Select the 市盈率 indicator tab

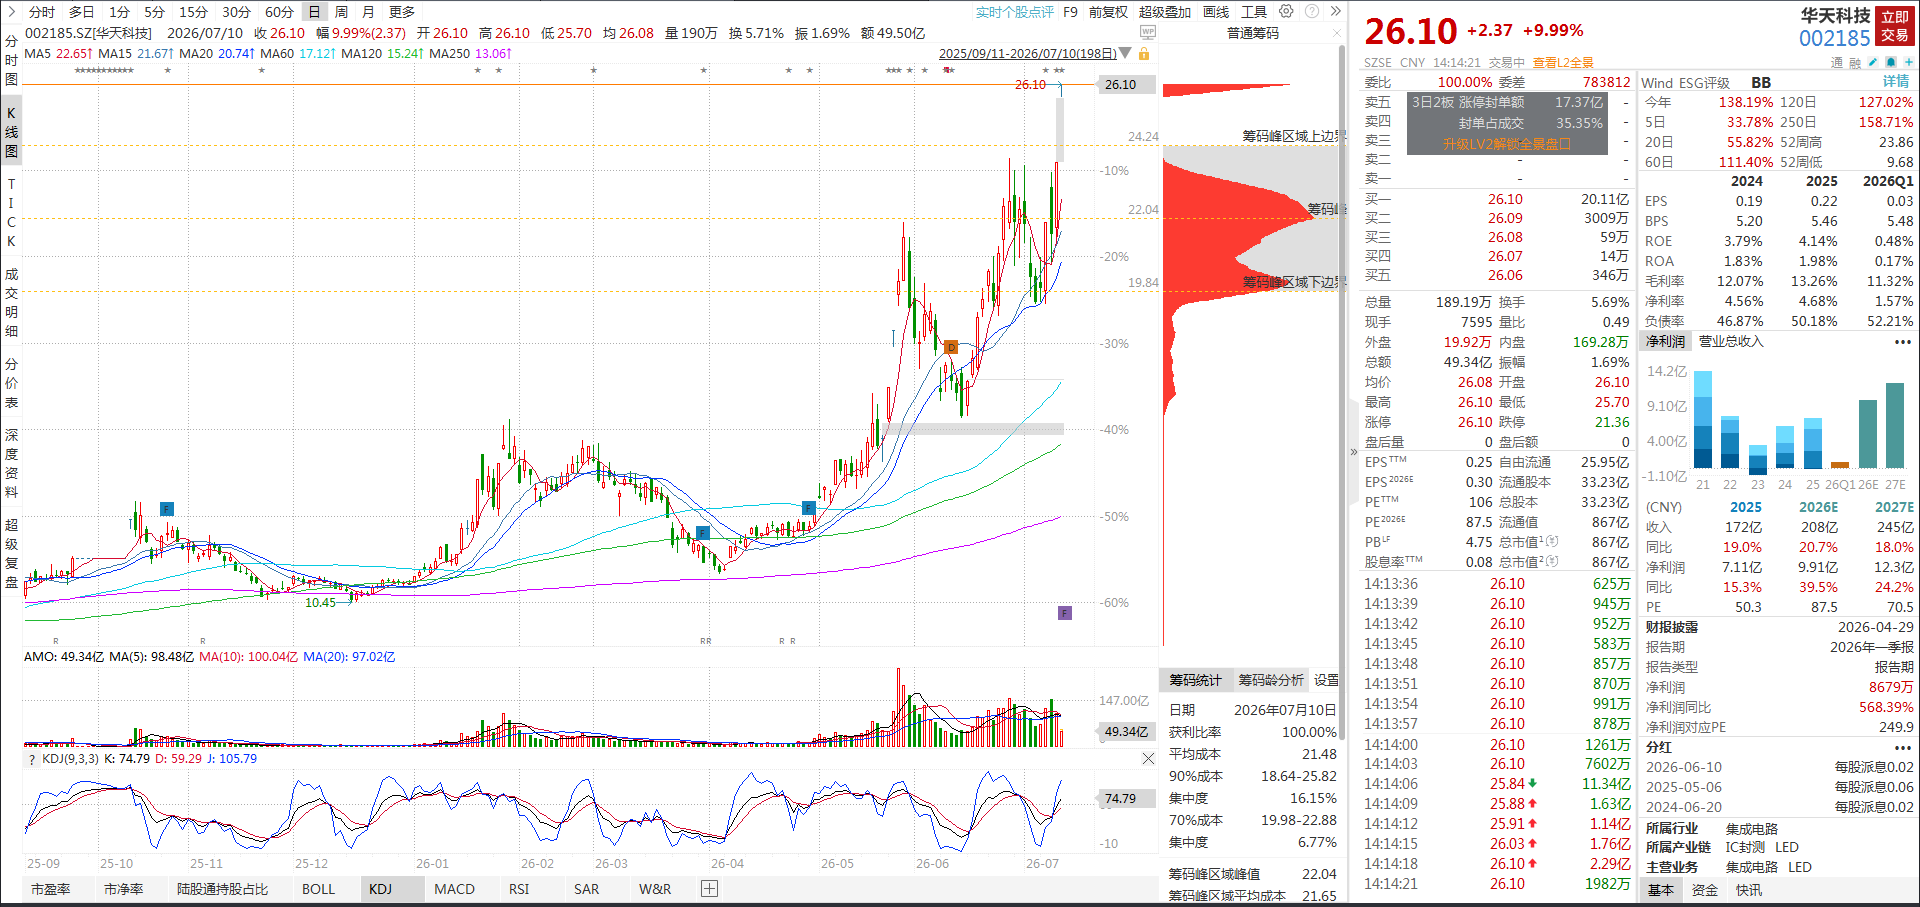[50, 888]
